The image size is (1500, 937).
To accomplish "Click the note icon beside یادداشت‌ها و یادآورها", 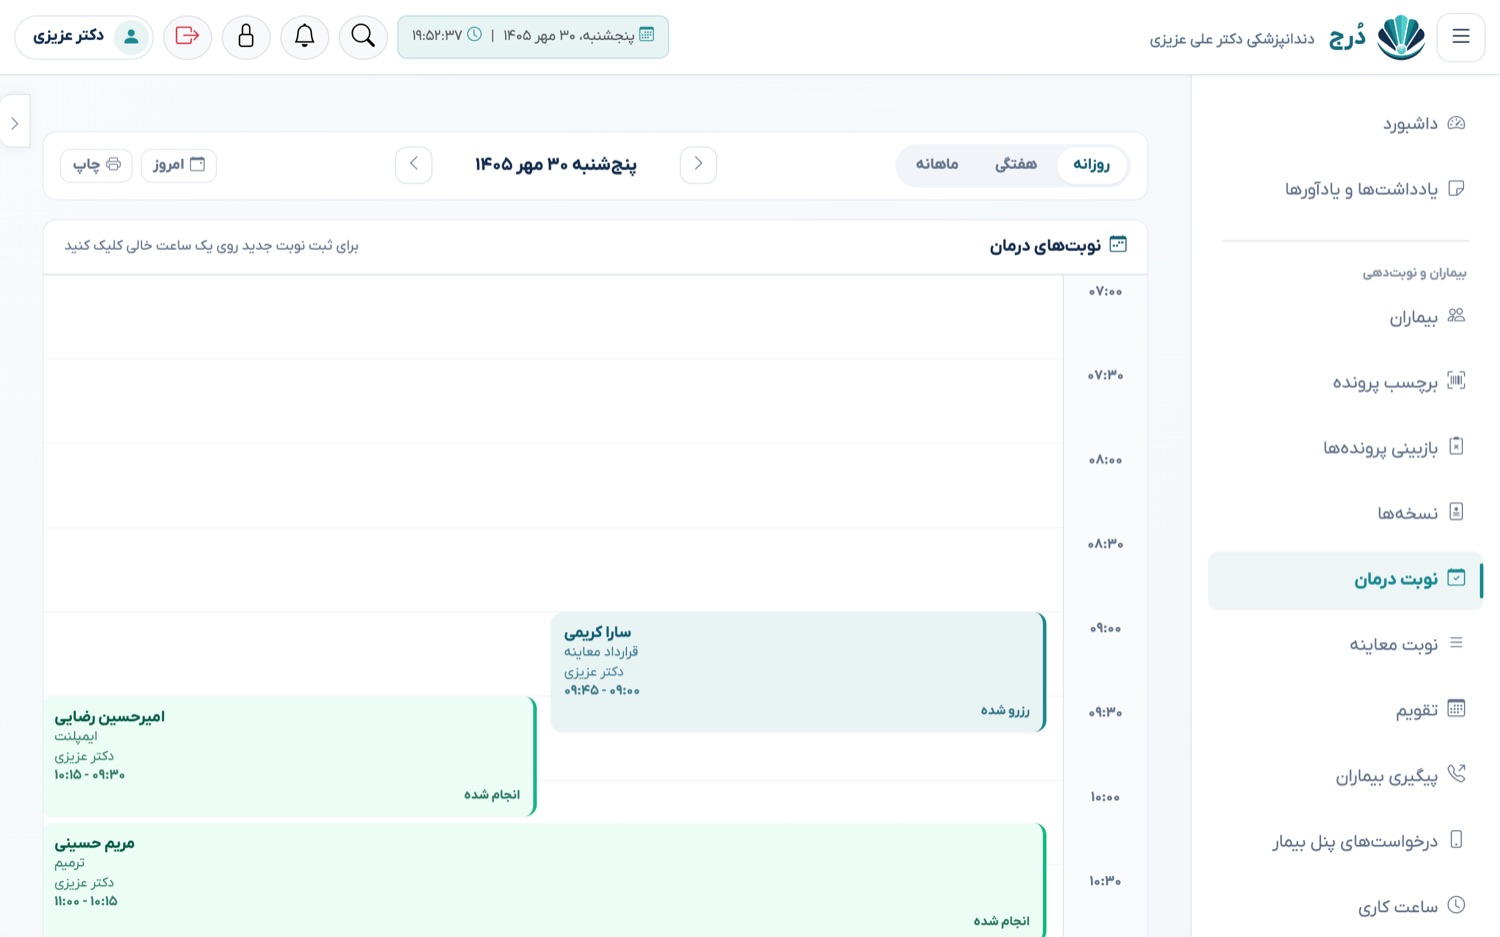I will [1456, 188].
